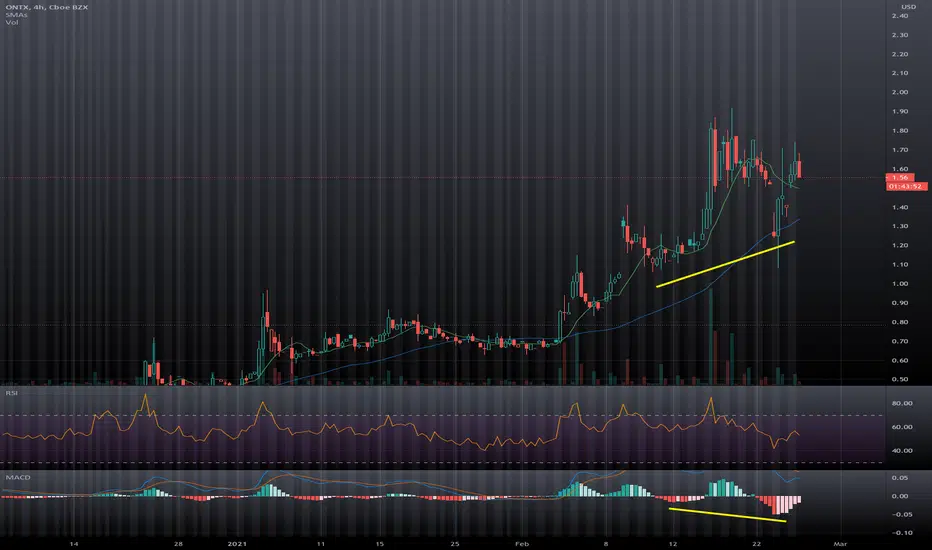932x550 pixels.
Task: Click the 1.10 price axis label
Action: click(900, 264)
